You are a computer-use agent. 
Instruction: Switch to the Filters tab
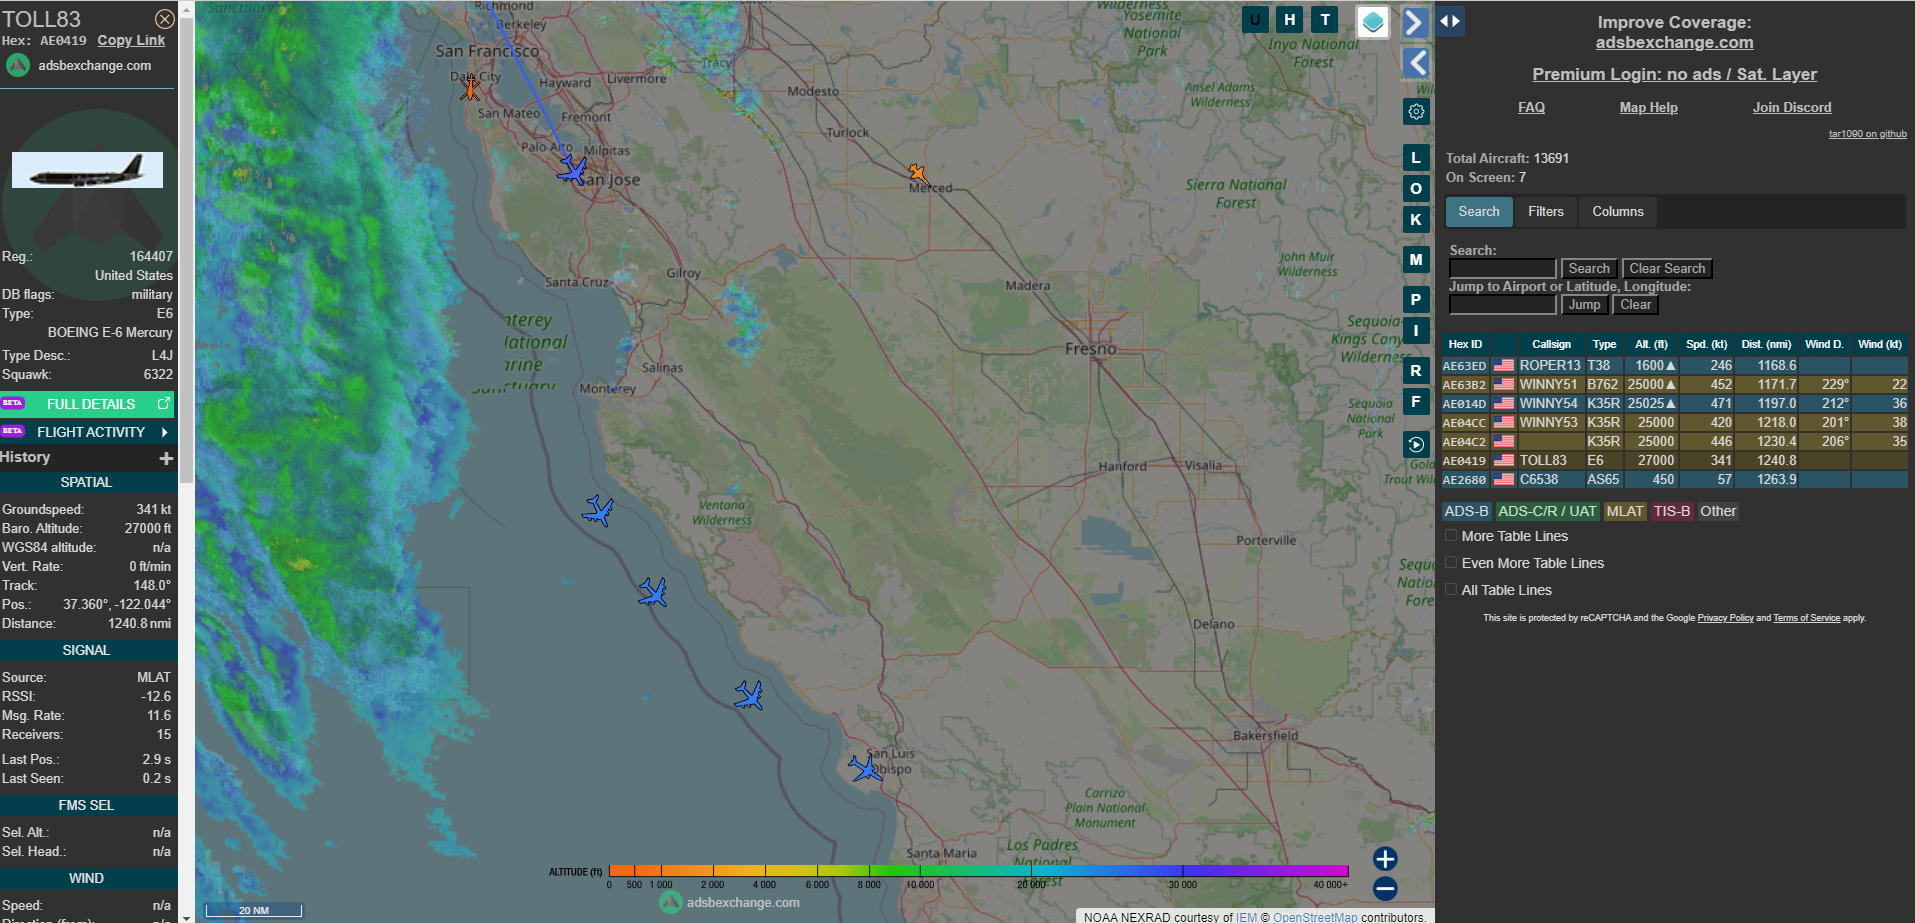point(1545,212)
